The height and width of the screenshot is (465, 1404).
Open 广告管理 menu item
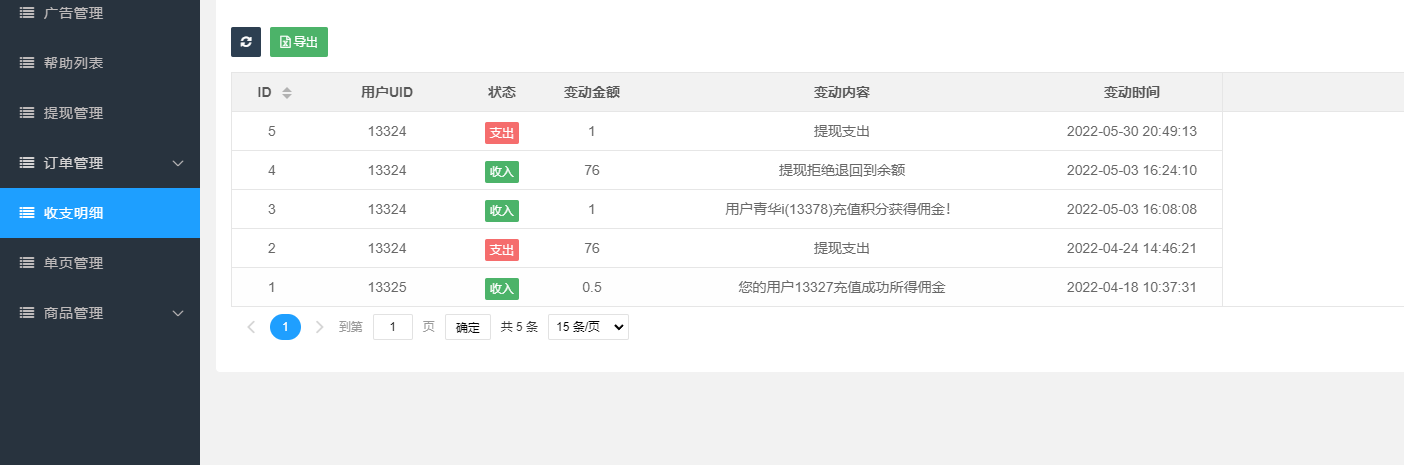pyautogui.click(x=100, y=13)
